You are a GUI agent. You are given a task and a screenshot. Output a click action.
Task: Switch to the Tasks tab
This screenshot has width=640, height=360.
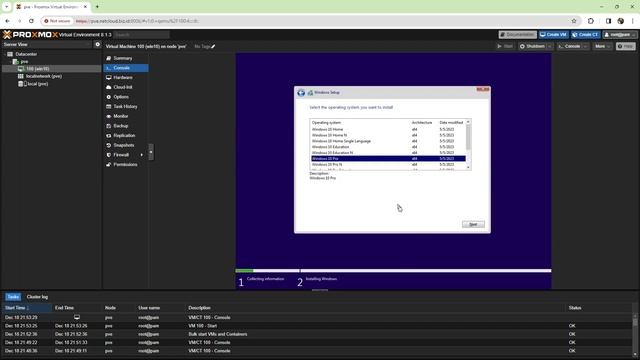pos(13,297)
